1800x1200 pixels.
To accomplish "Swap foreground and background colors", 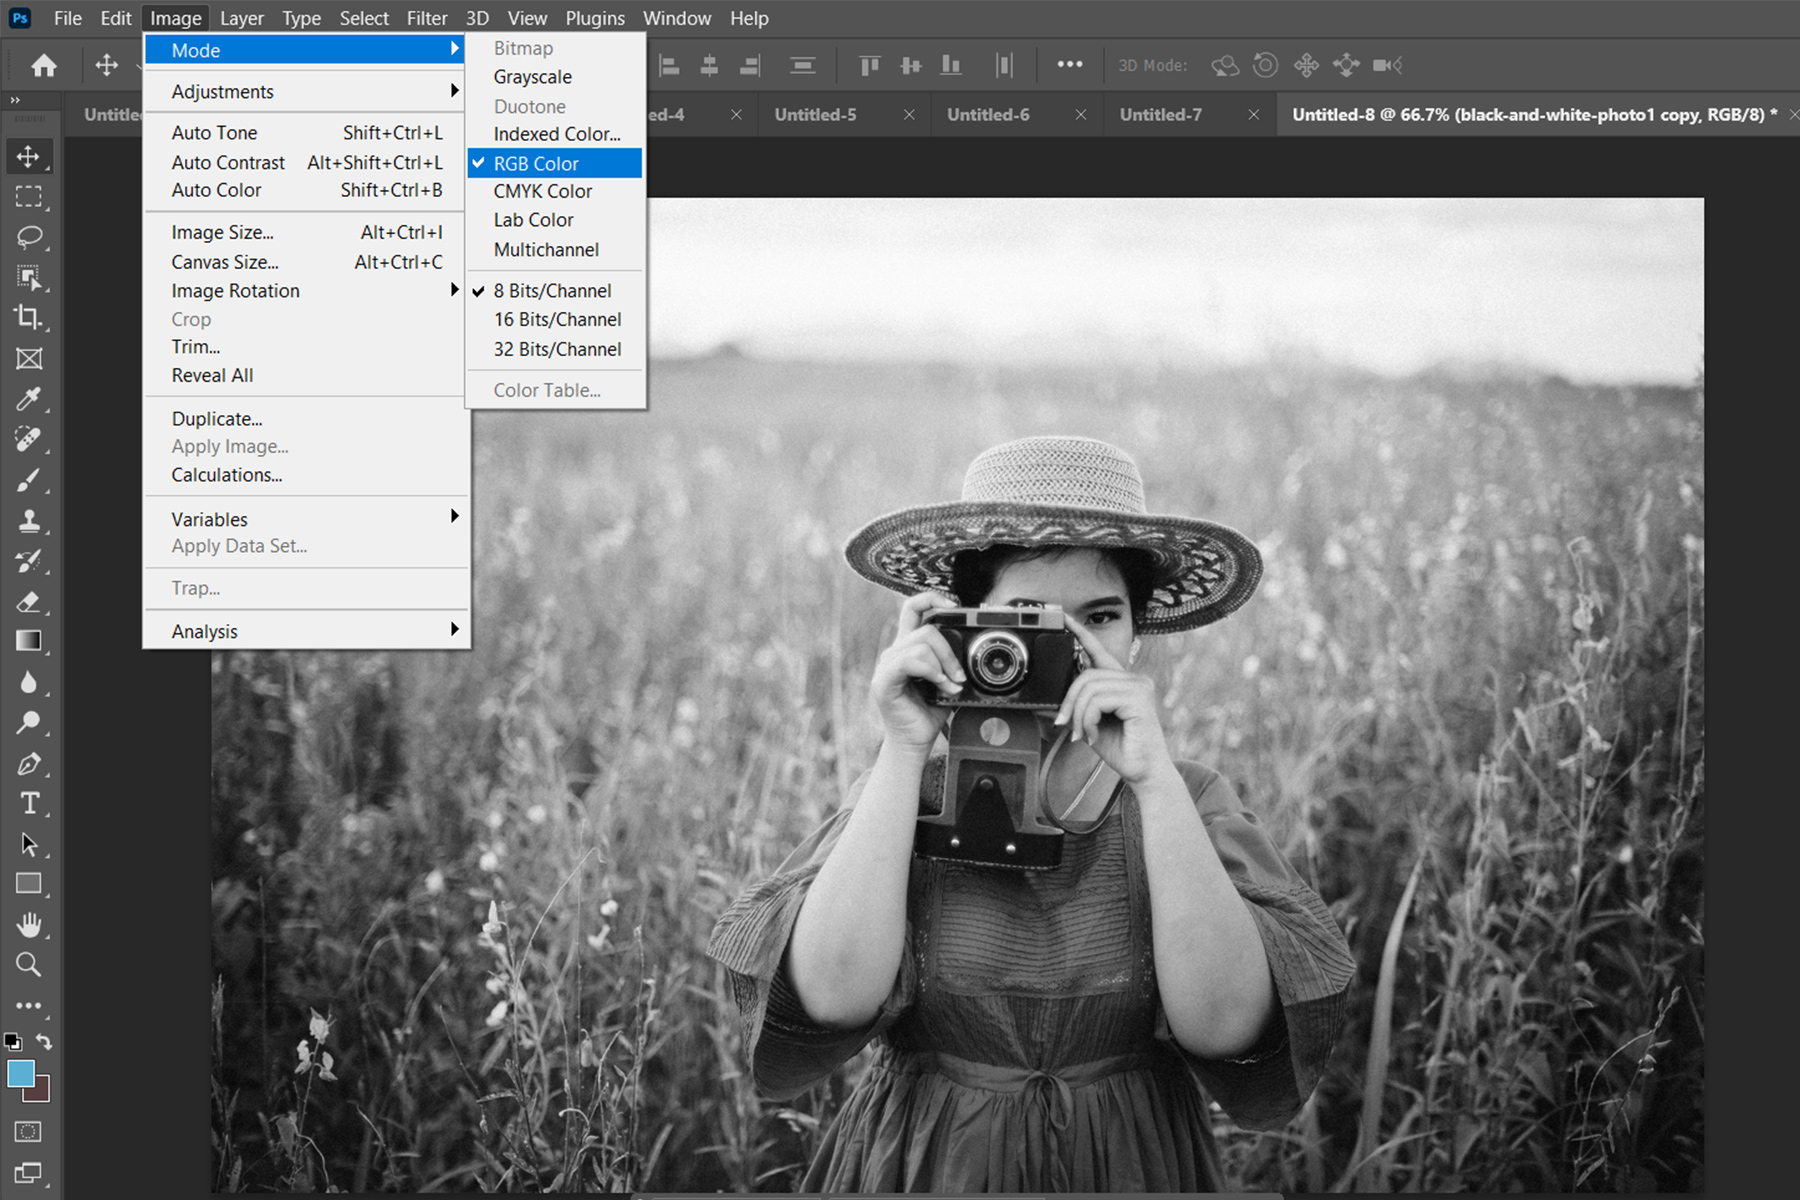I will pos(44,1041).
